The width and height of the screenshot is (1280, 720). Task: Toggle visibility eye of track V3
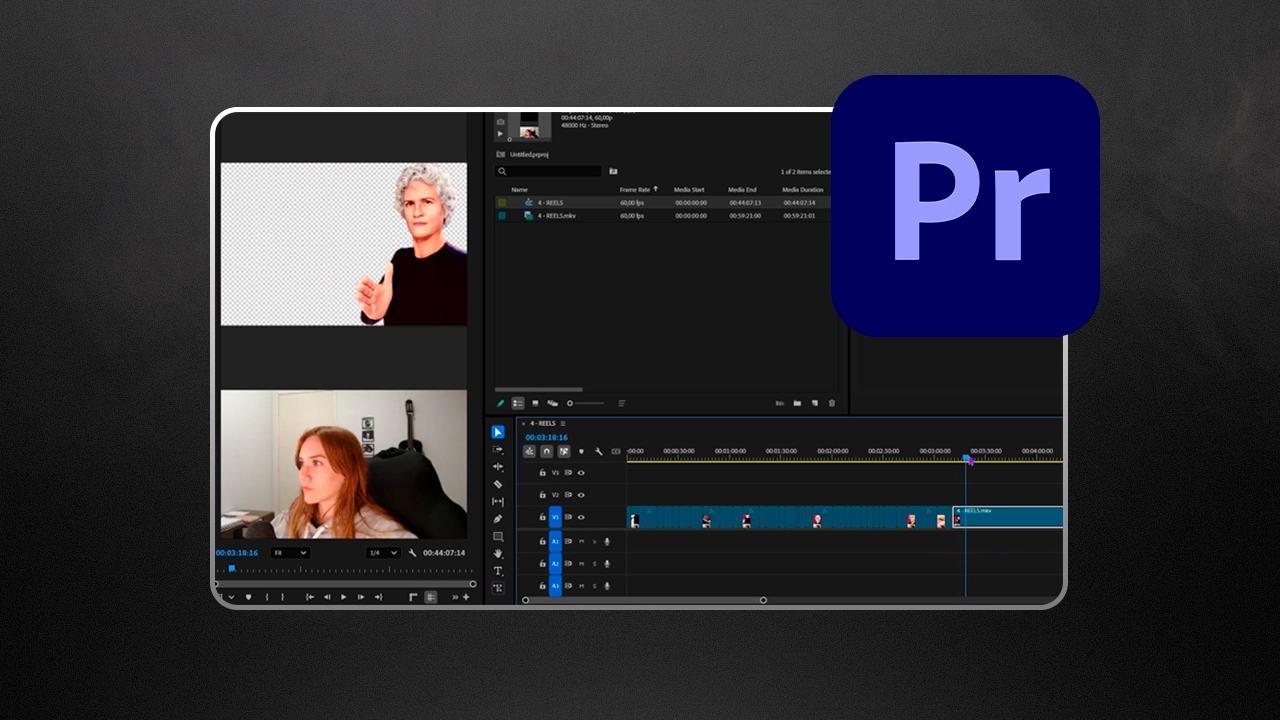point(581,472)
